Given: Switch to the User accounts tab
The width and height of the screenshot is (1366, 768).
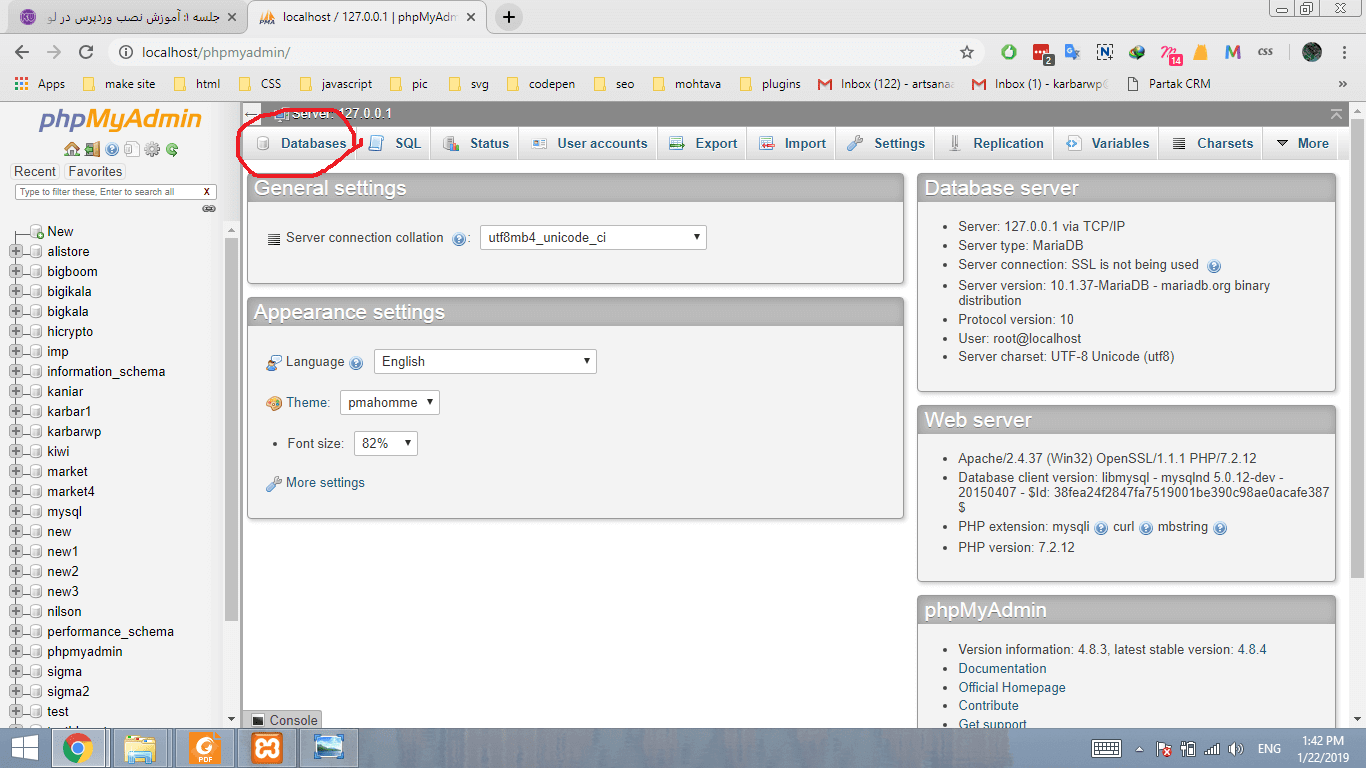Looking at the screenshot, I should (589, 143).
